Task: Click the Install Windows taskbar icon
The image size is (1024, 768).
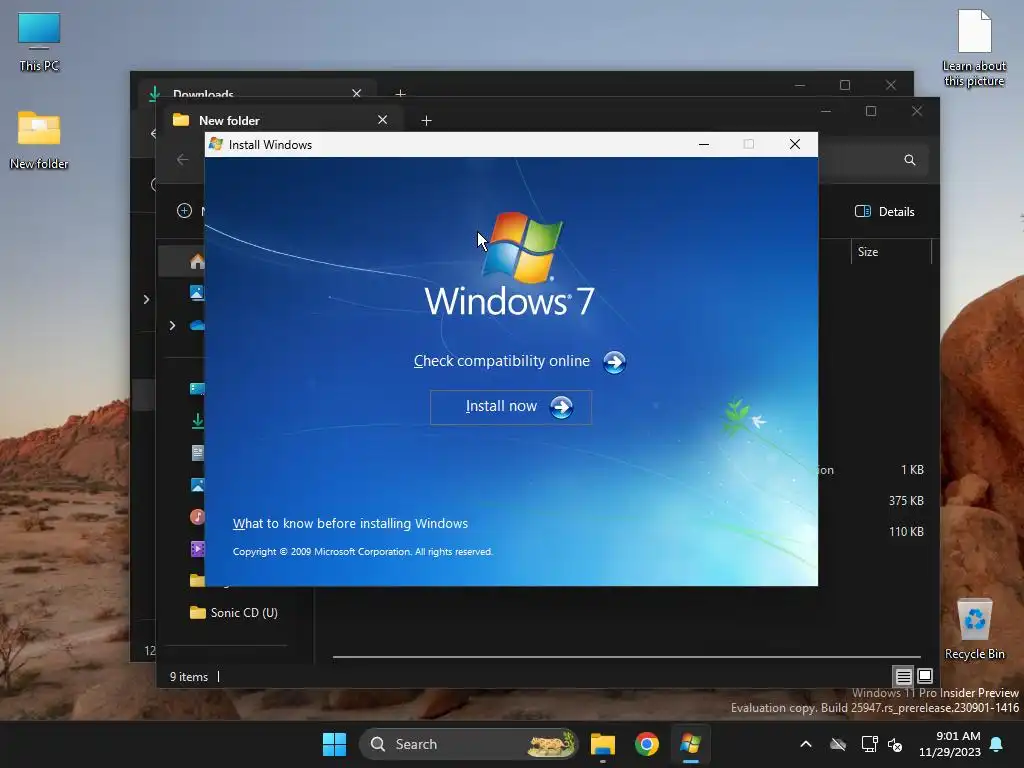Action: (x=690, y=744)
